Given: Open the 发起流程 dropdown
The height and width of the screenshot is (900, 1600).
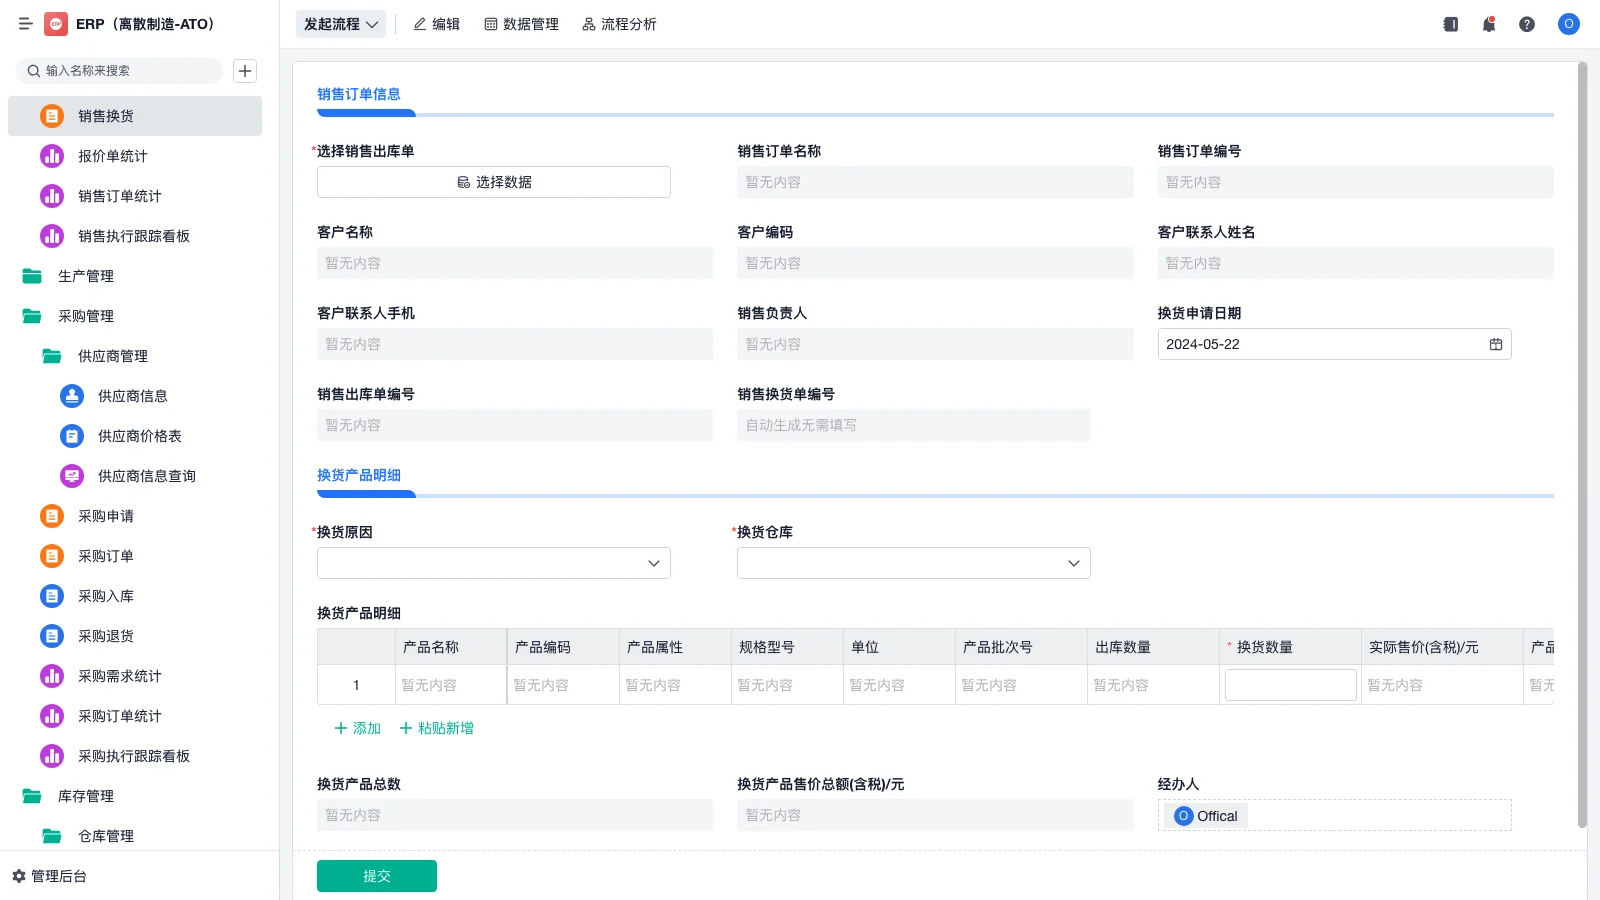Looking at the screenshot, I should pos(340,24).
